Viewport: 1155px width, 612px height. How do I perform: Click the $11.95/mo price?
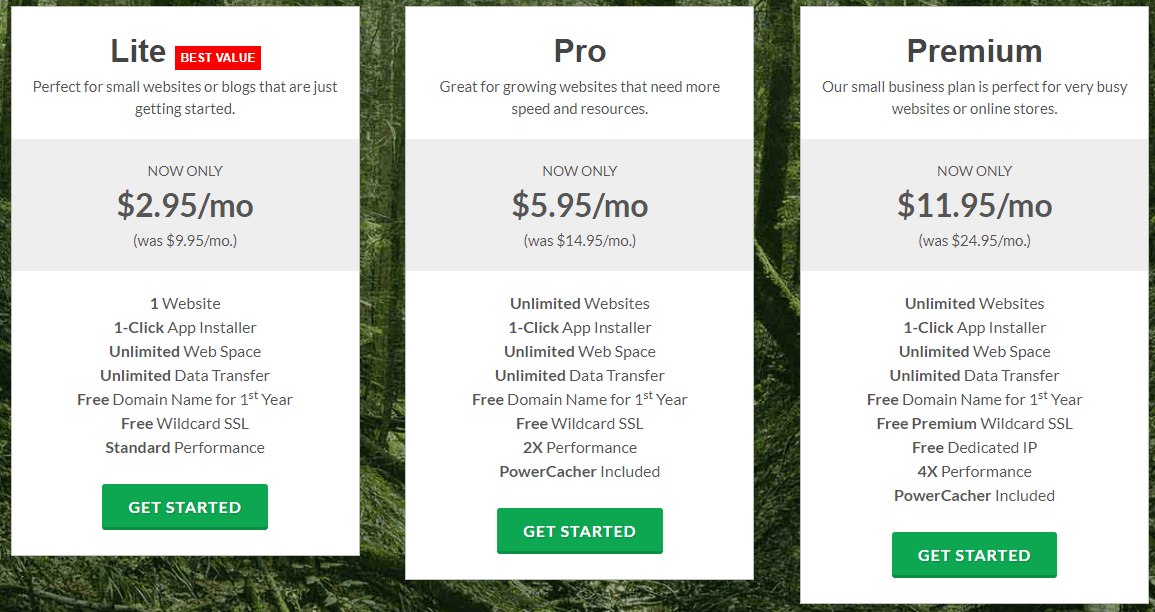pos(974,205)
